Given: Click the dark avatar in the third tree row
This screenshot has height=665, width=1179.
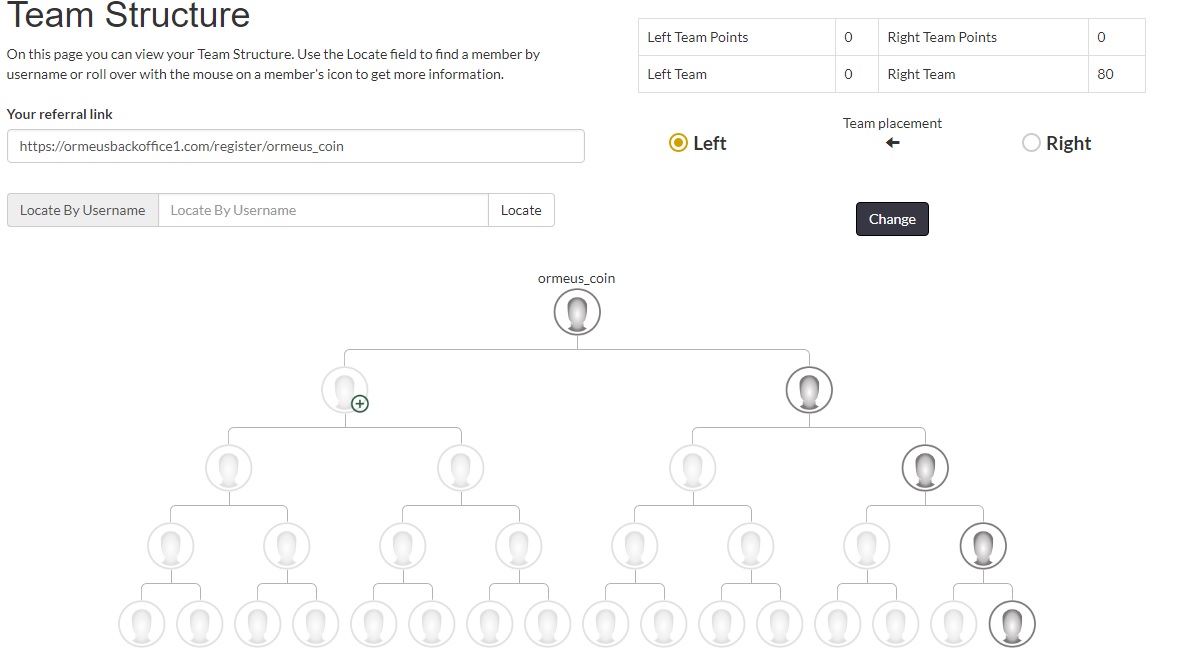Looking at the screenshot, I should pyautogui.click(x=925, y=467).
